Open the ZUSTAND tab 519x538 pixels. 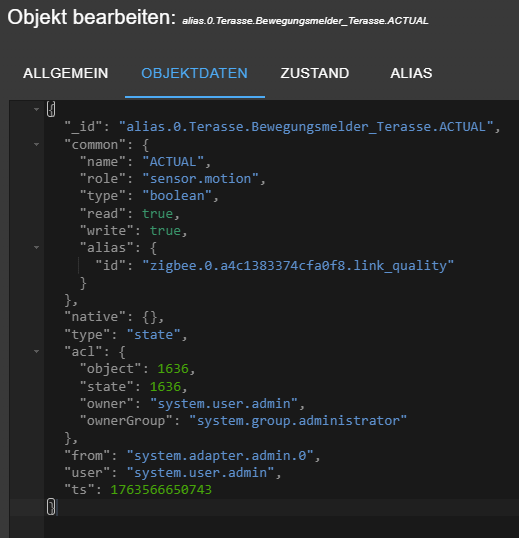coord(315,73)
